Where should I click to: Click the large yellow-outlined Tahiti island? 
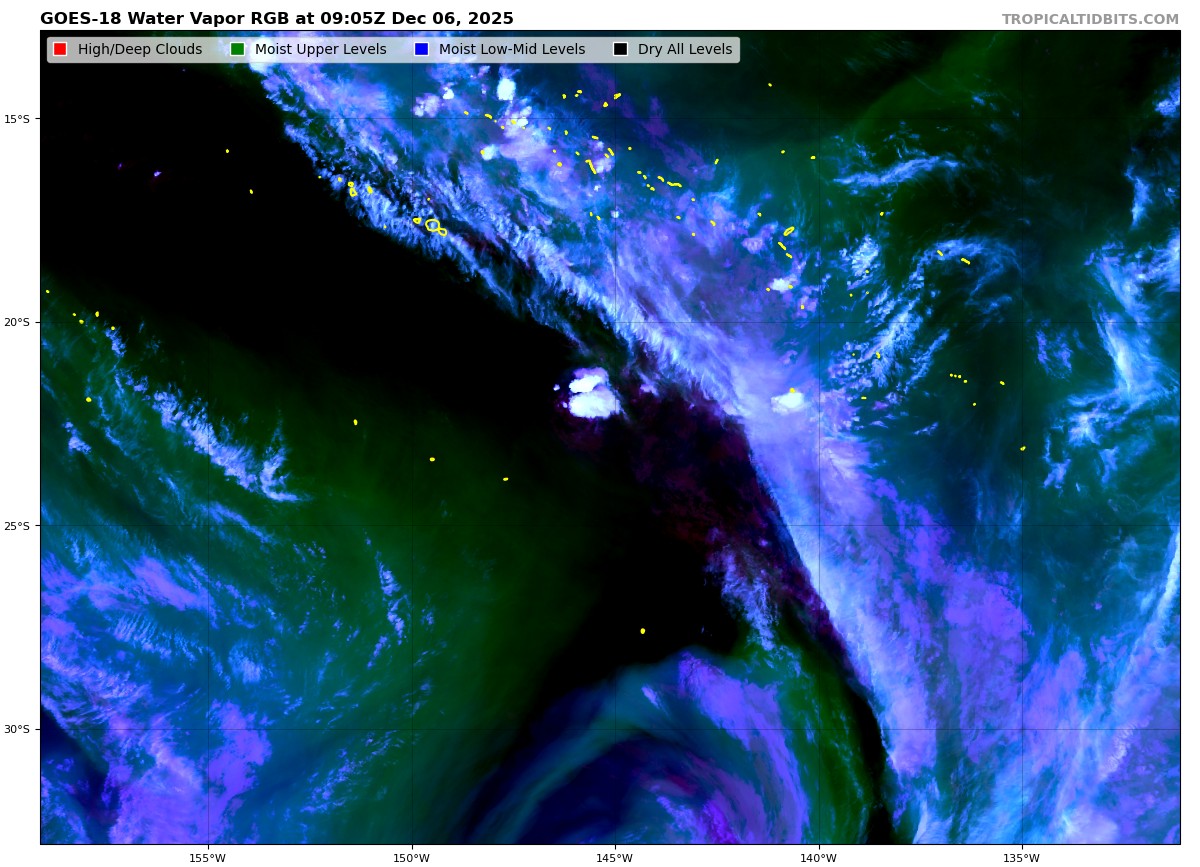(x=432, y=225)
